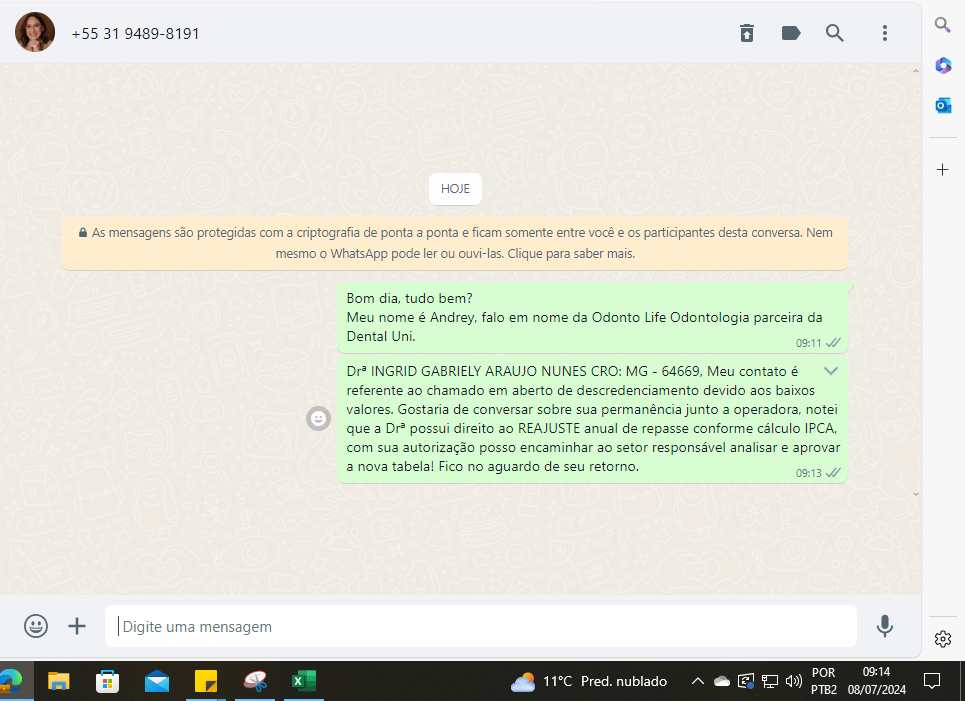Open the attach plus menu
965x701 pixels.
tap(77, 626)
